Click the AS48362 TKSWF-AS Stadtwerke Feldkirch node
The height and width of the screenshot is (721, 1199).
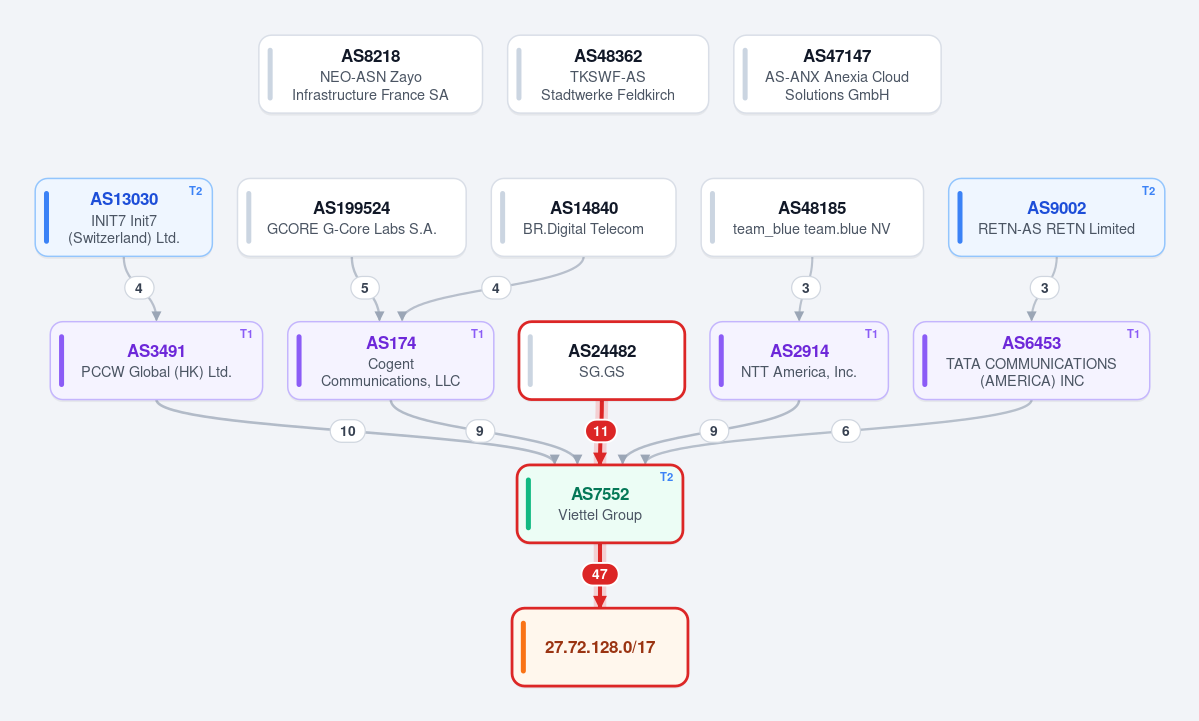(608, 74)
